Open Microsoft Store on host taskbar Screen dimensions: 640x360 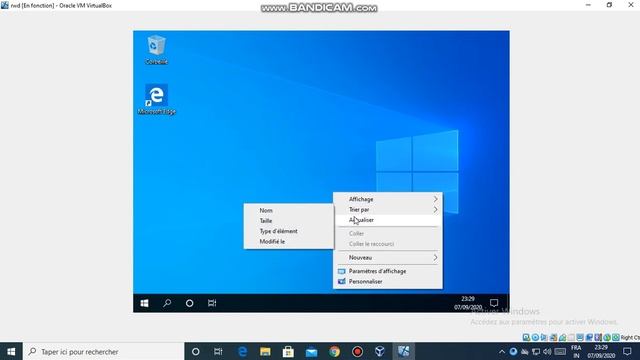(x=288, y=351)
